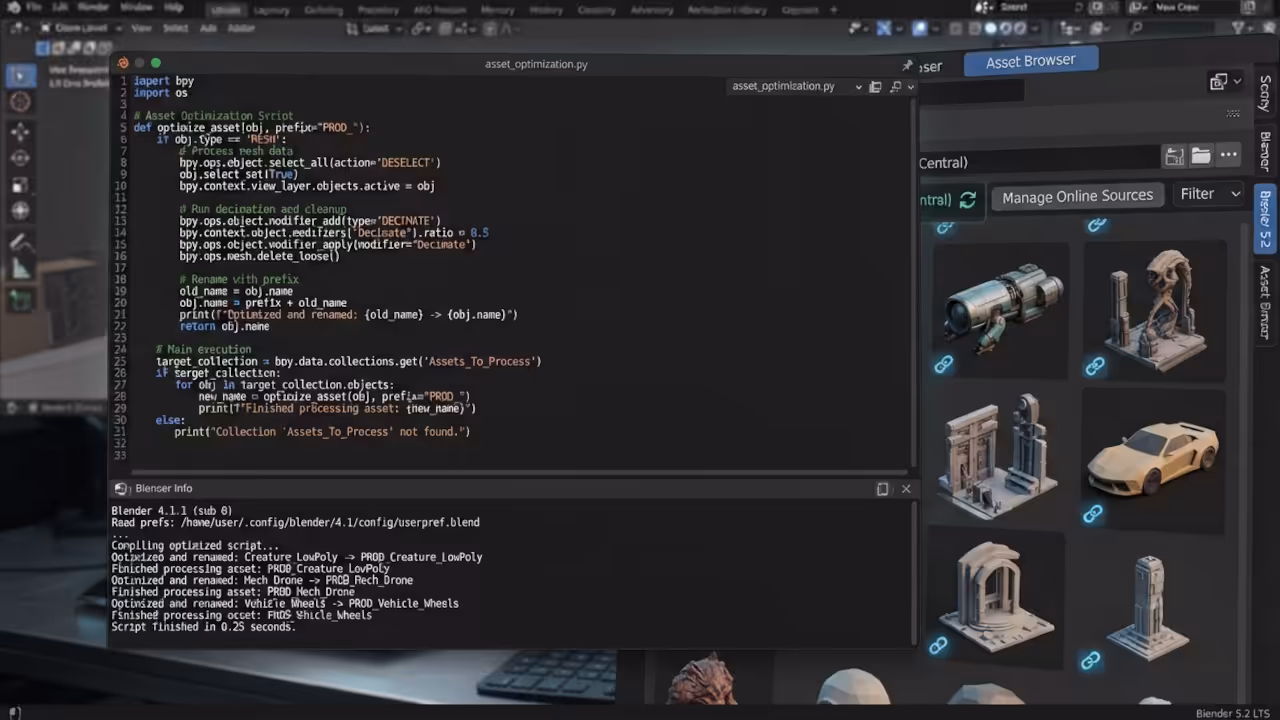This screenshot has width=1280, height=720.
Task: Switch to solid viewport shading sphere
Action: 991,28
